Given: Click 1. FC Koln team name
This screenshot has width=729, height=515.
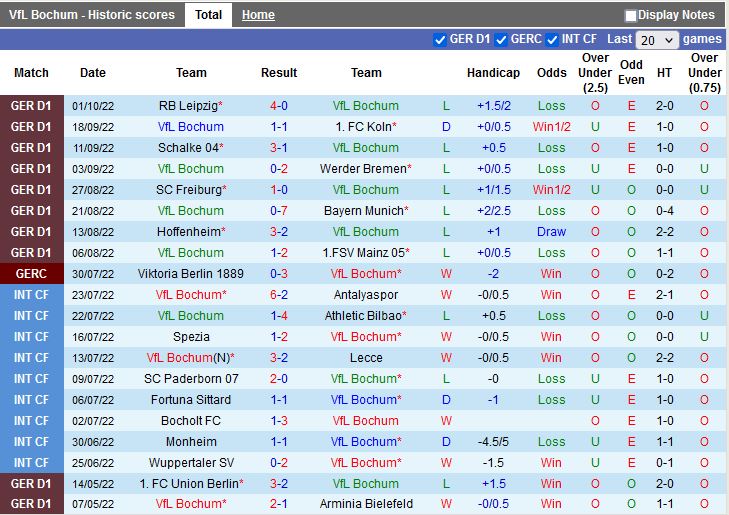Looking at the screenshot, I should click(364, 127).
